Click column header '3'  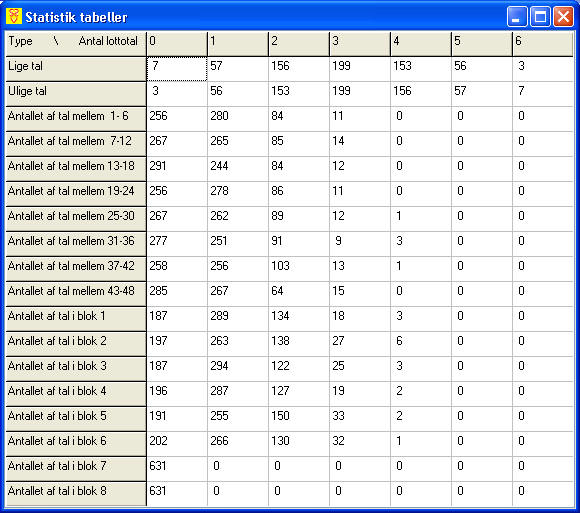click(360, 44)
